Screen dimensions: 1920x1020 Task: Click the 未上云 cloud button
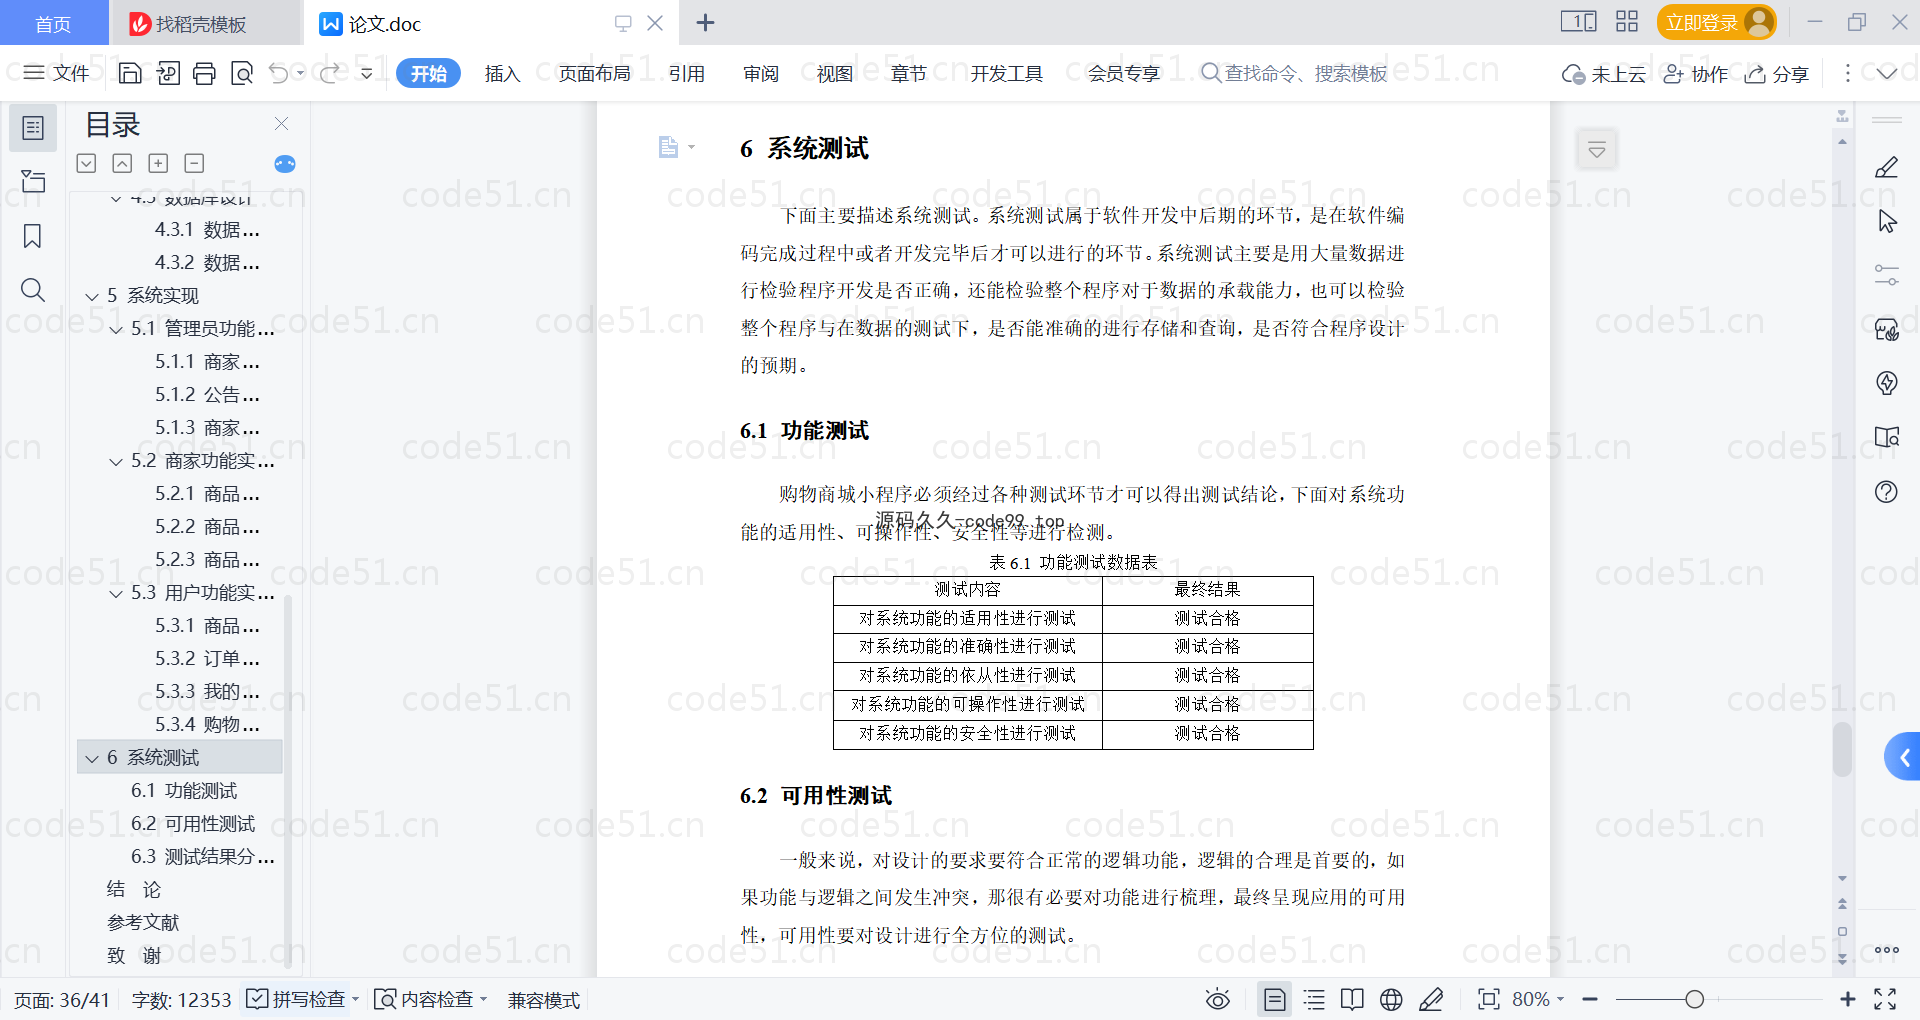click(1603, 74)
